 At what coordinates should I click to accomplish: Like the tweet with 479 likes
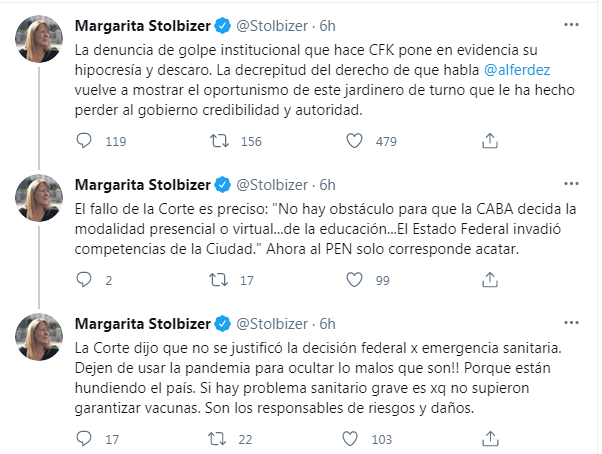[x=354, y=141]
